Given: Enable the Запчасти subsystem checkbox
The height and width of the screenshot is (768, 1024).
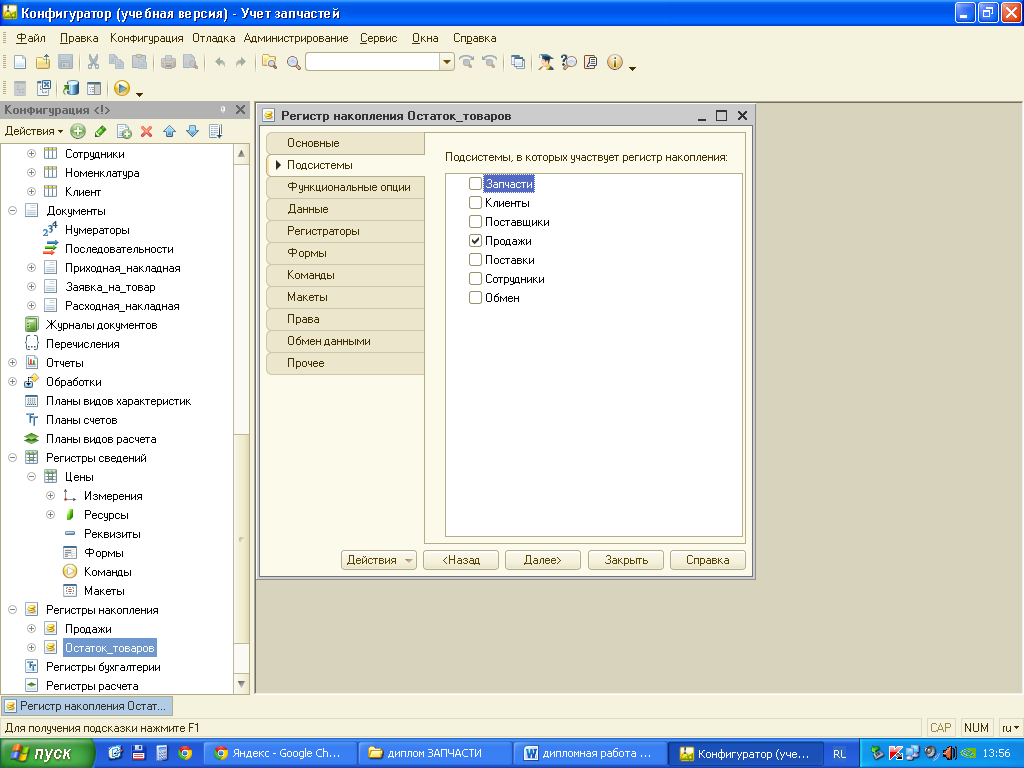Looking at the screenshot, I should pos(475,184).
